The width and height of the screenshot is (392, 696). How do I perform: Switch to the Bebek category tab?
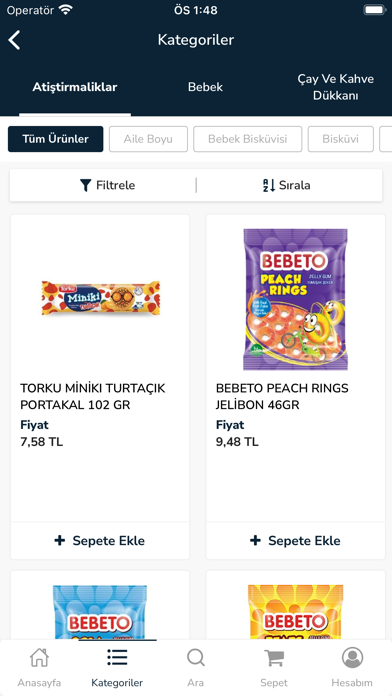click(x=205, y=87)
